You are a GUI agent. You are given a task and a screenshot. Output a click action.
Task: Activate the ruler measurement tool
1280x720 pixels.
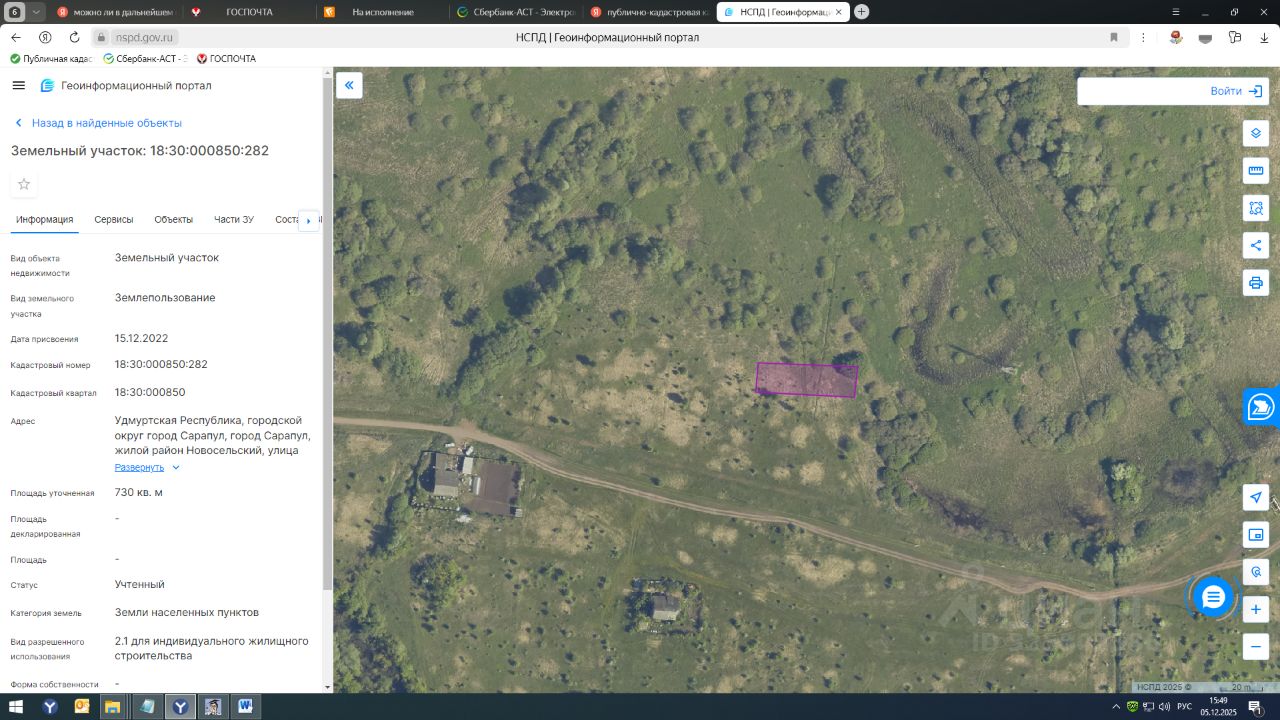[x=1256, y=170]
